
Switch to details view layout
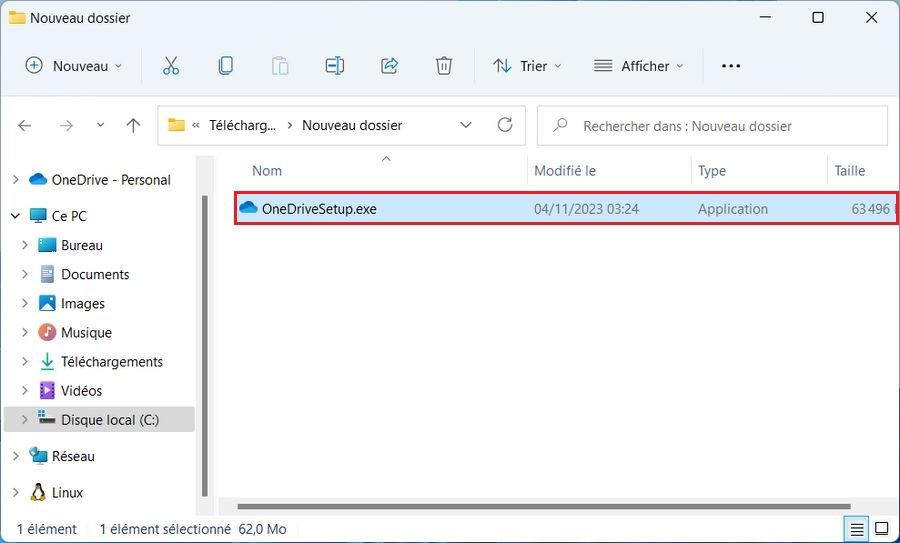click(857, 528)
